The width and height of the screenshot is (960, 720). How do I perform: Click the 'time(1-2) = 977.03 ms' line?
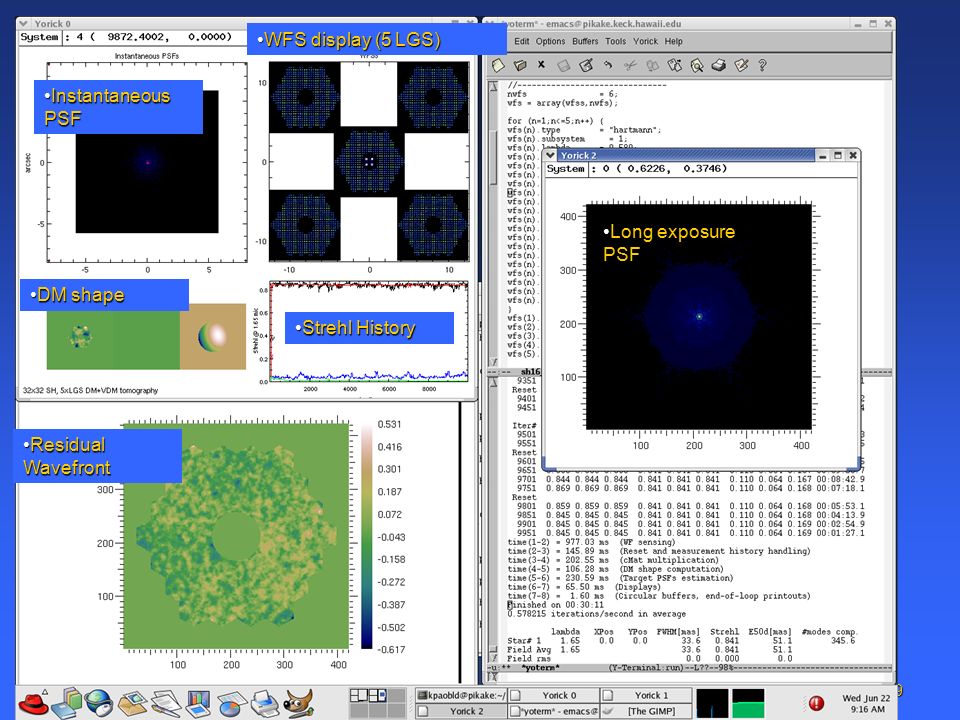pyautogui.click(x=591, y=542)
